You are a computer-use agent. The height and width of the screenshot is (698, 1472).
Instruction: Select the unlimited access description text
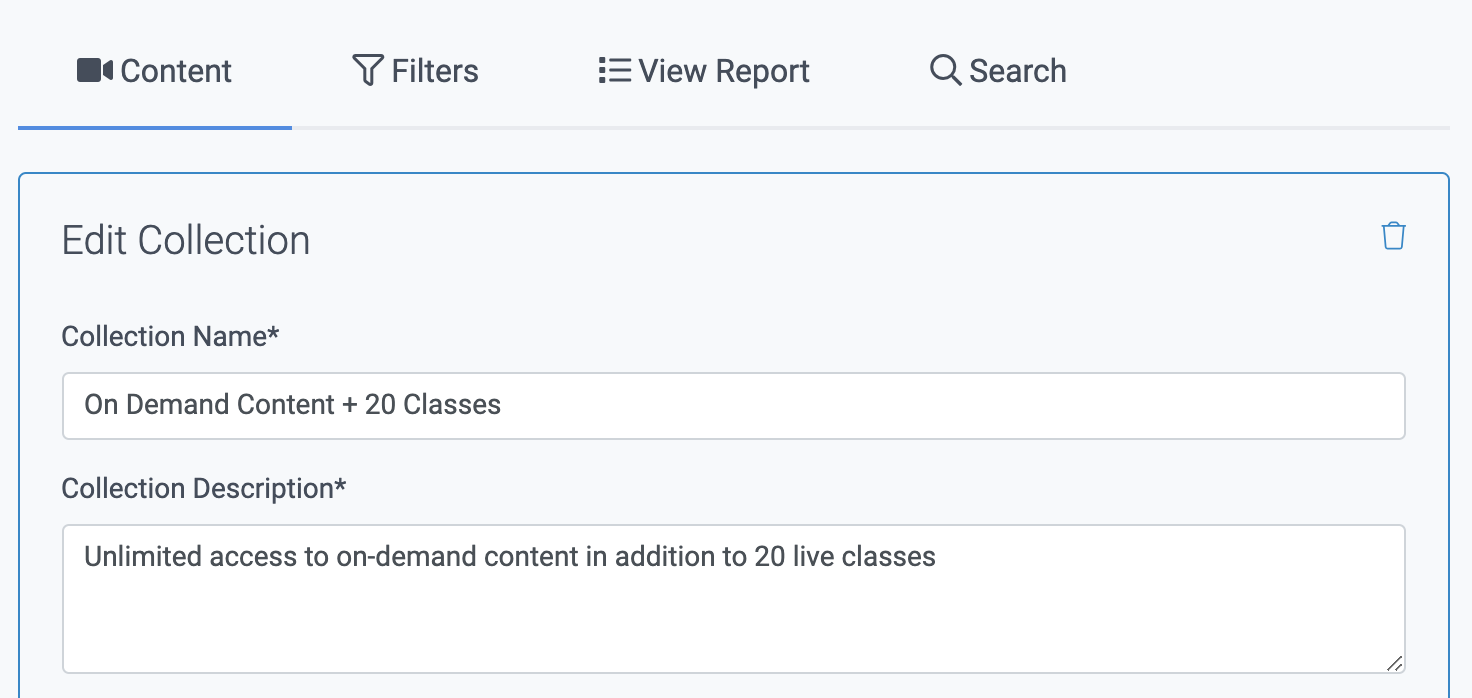pos(511,556)
